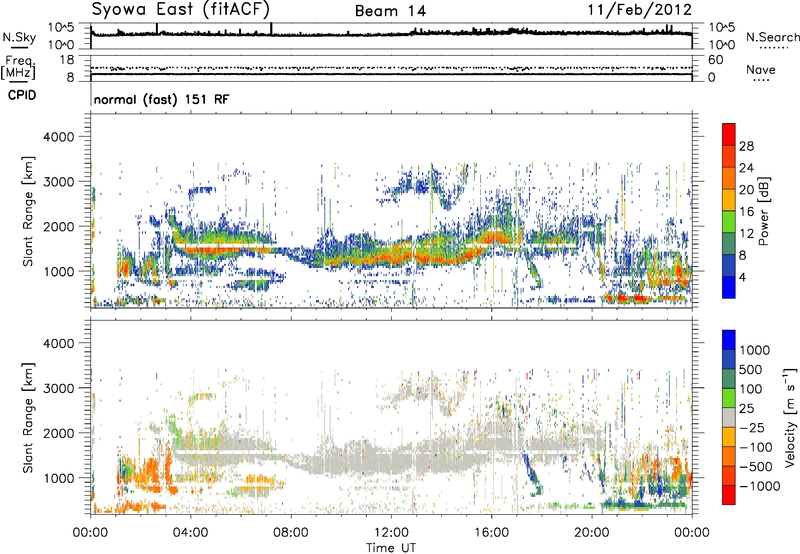800x554 pixels.
Task: Click the "Power [dB]" colorbar title
Action: point(764,211)
